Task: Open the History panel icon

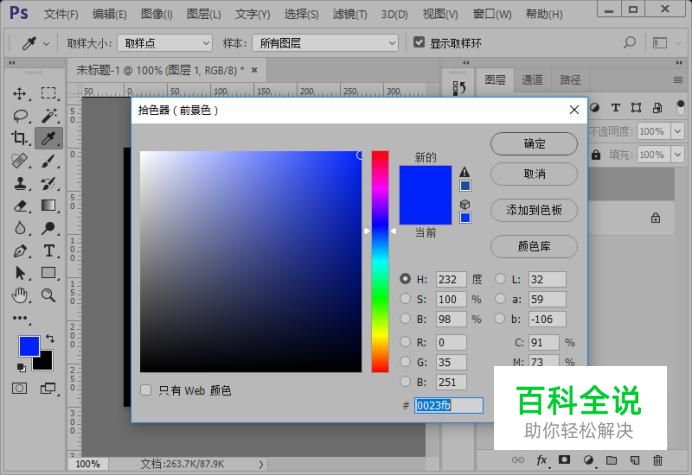Action: [459, 88]
